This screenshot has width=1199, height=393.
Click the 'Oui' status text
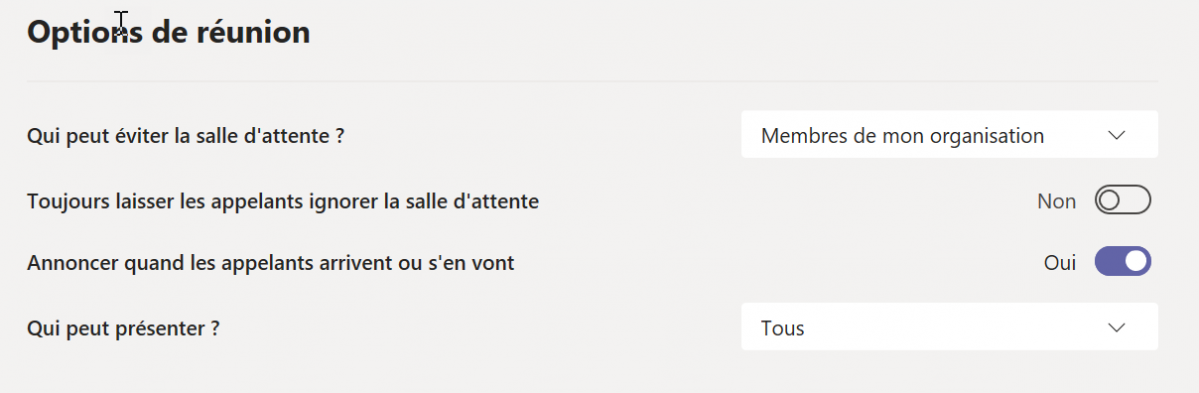(x=1060, y=262)
